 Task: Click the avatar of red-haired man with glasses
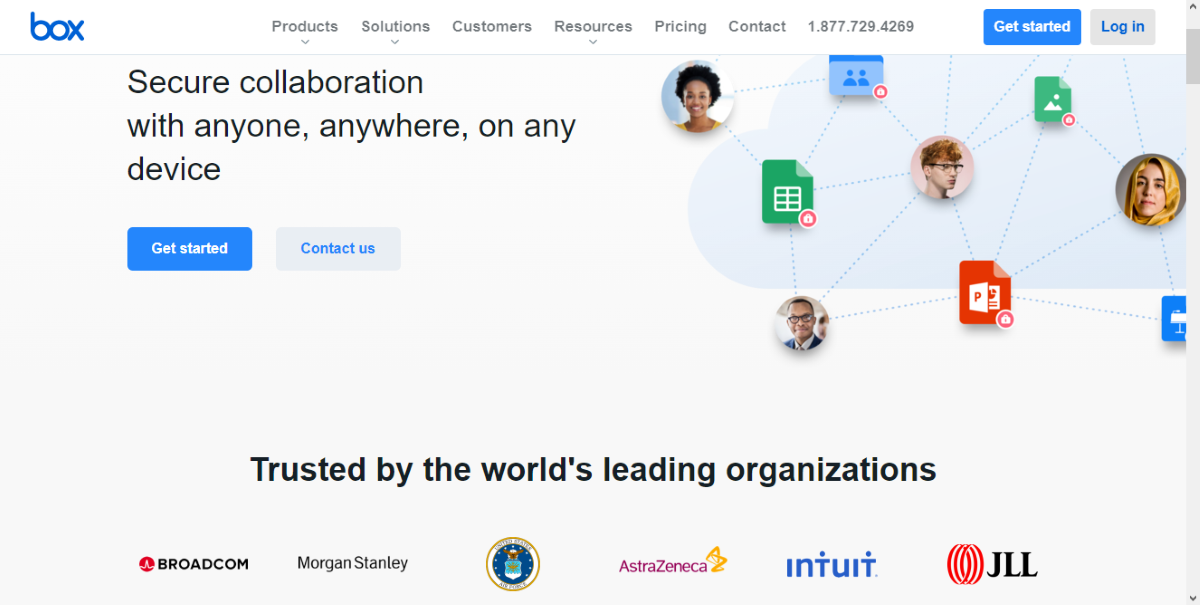pyautogui.click(x=942, y=167)
